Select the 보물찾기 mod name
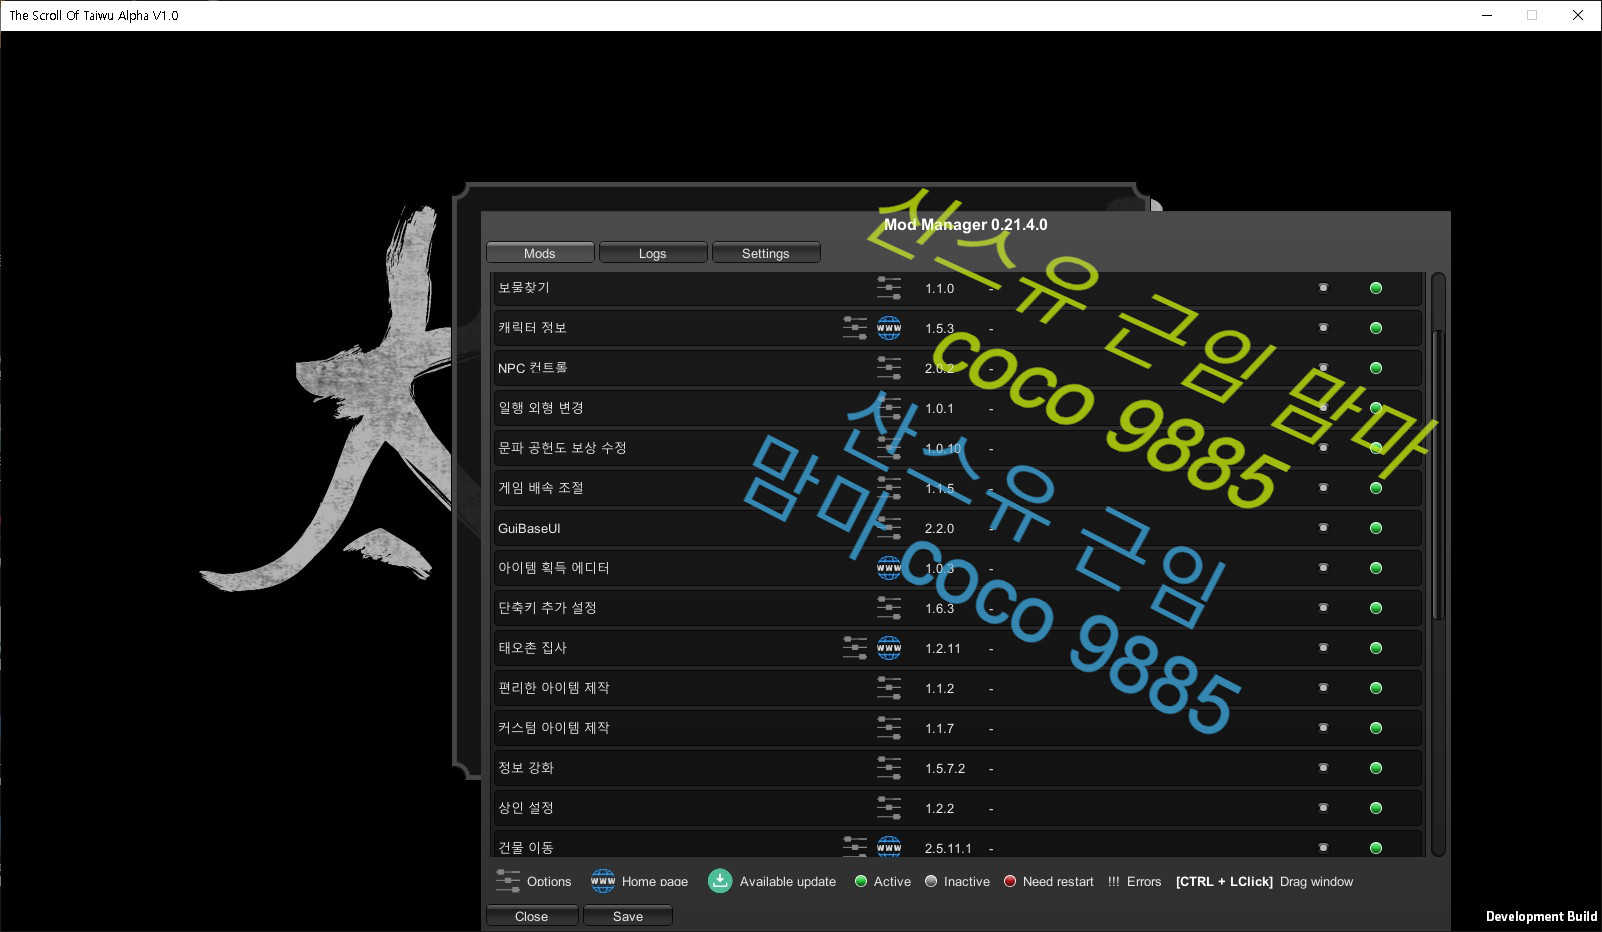The width and height of the screenshot is (1602, 932). (x=524, y=288)
